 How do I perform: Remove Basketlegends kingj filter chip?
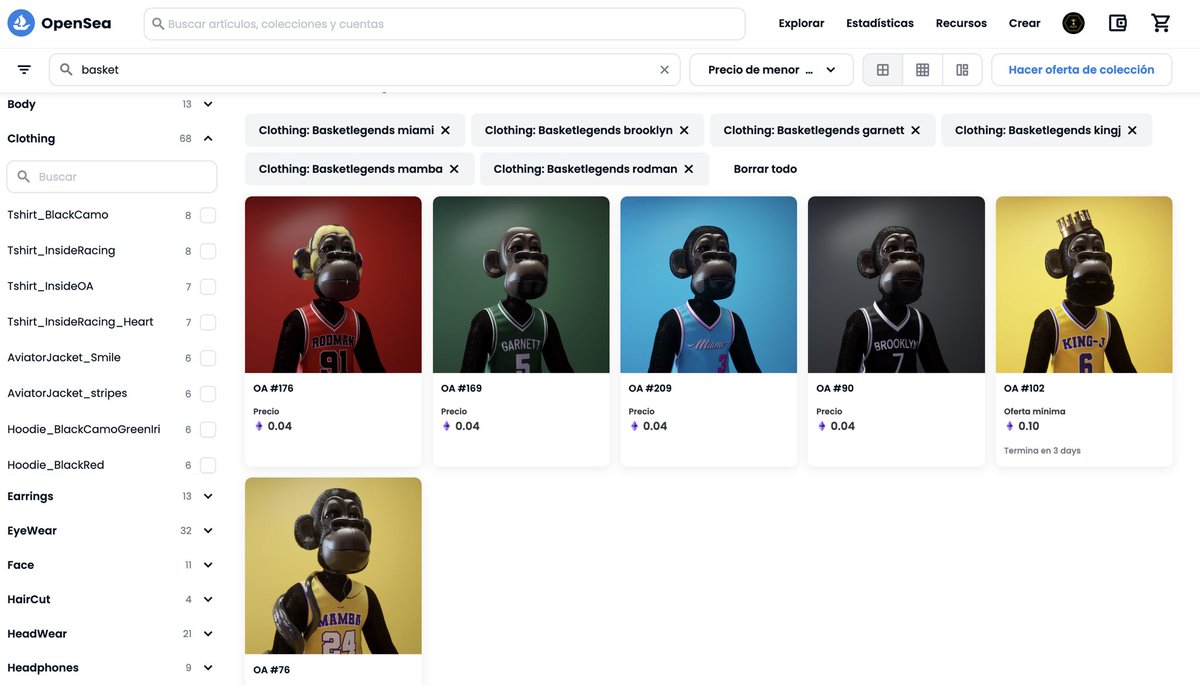click(x=1132, y=130)
